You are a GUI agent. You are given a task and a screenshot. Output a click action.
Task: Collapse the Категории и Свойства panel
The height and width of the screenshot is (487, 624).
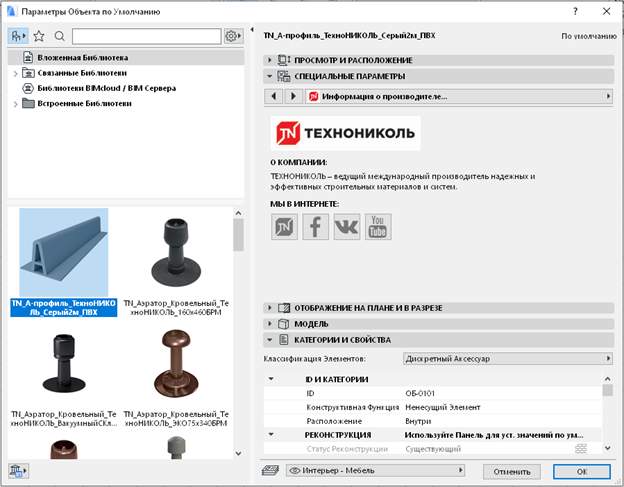click(269, 340)
